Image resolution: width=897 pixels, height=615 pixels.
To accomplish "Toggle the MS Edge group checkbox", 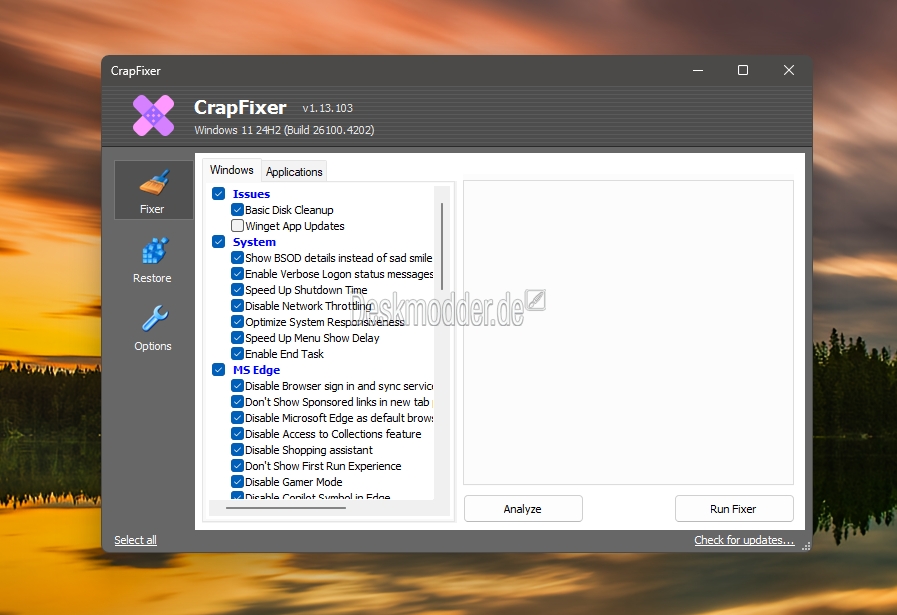I will (x=219, y=370).
